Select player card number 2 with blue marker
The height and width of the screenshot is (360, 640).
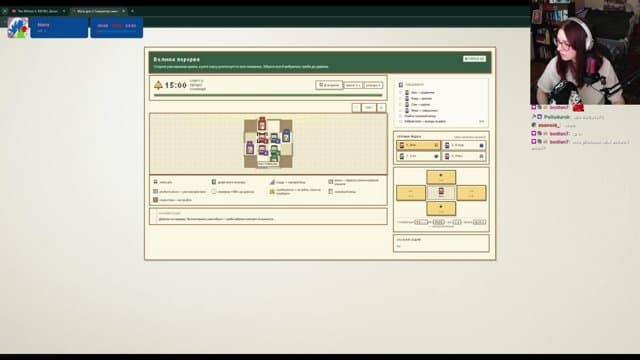[464, 145]
